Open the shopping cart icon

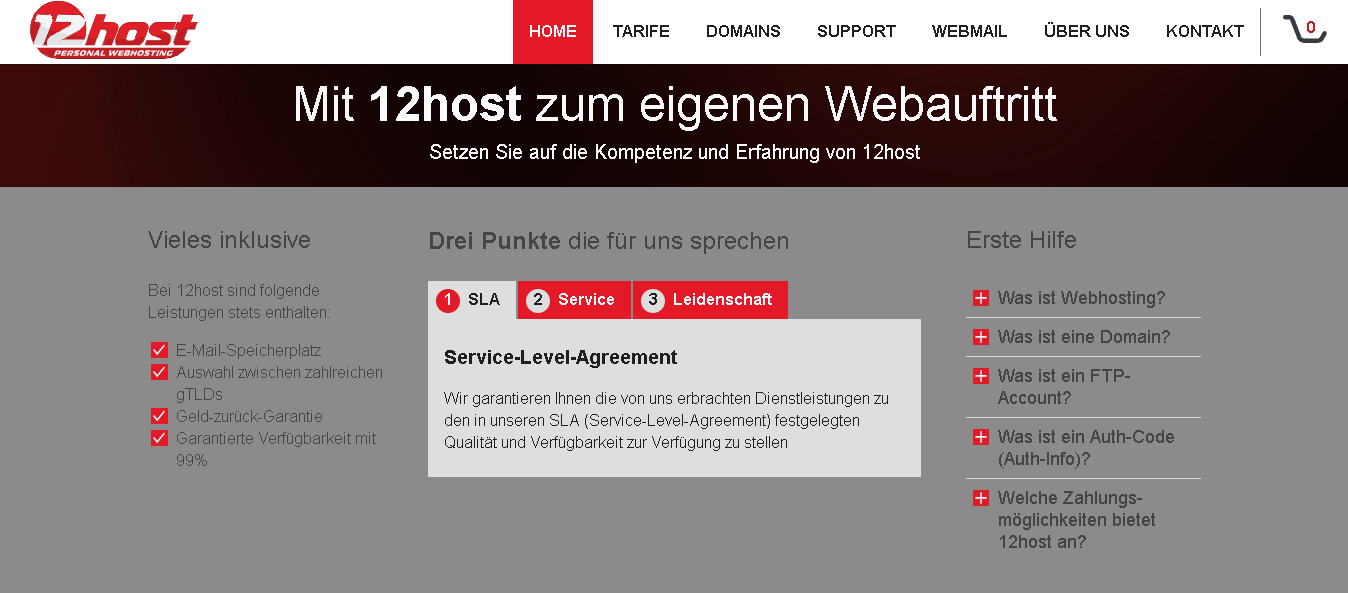(1304, 30)
